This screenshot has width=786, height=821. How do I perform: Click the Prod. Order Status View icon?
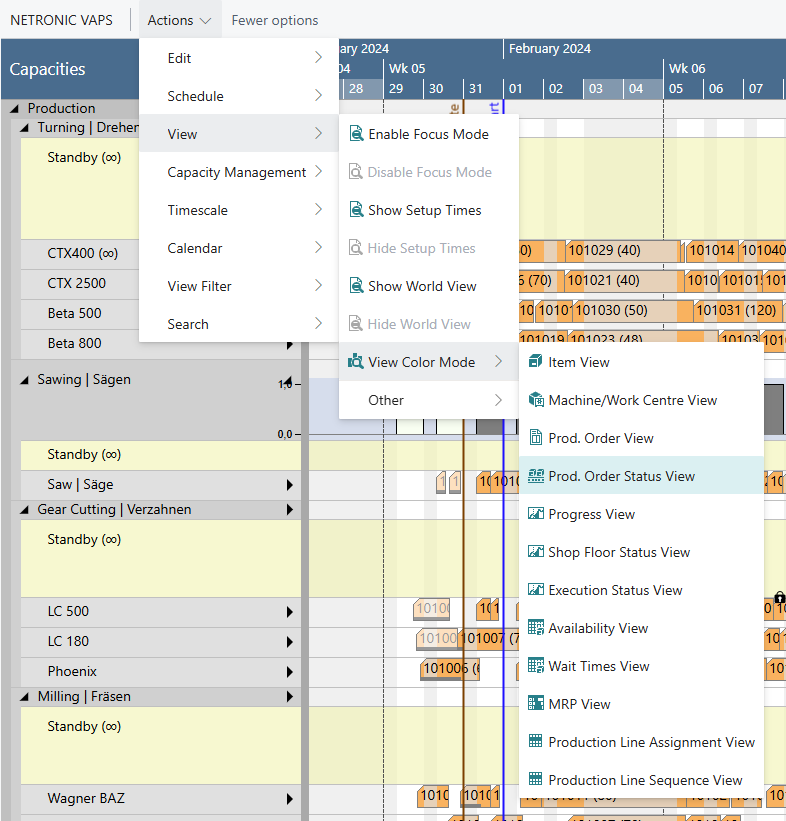point(536,476)
